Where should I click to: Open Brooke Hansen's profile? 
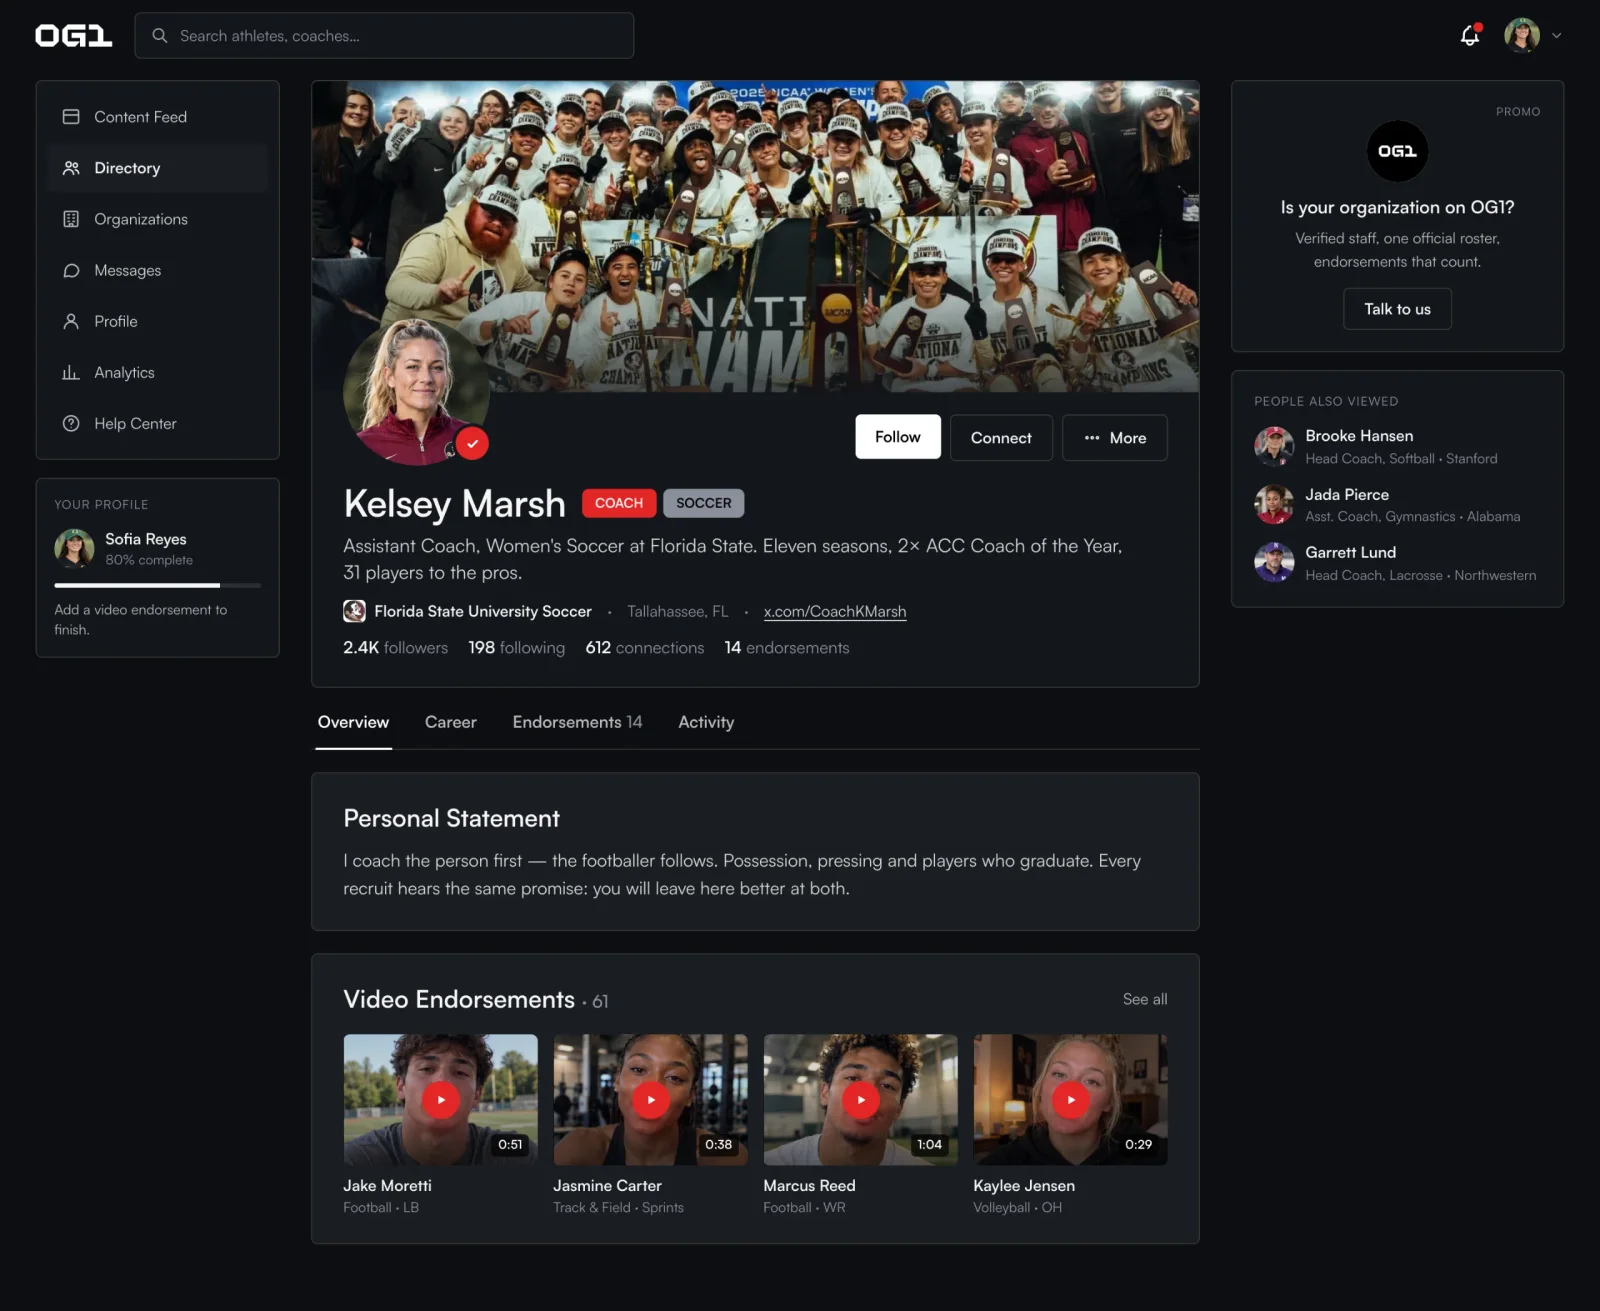coord(1397,446)
